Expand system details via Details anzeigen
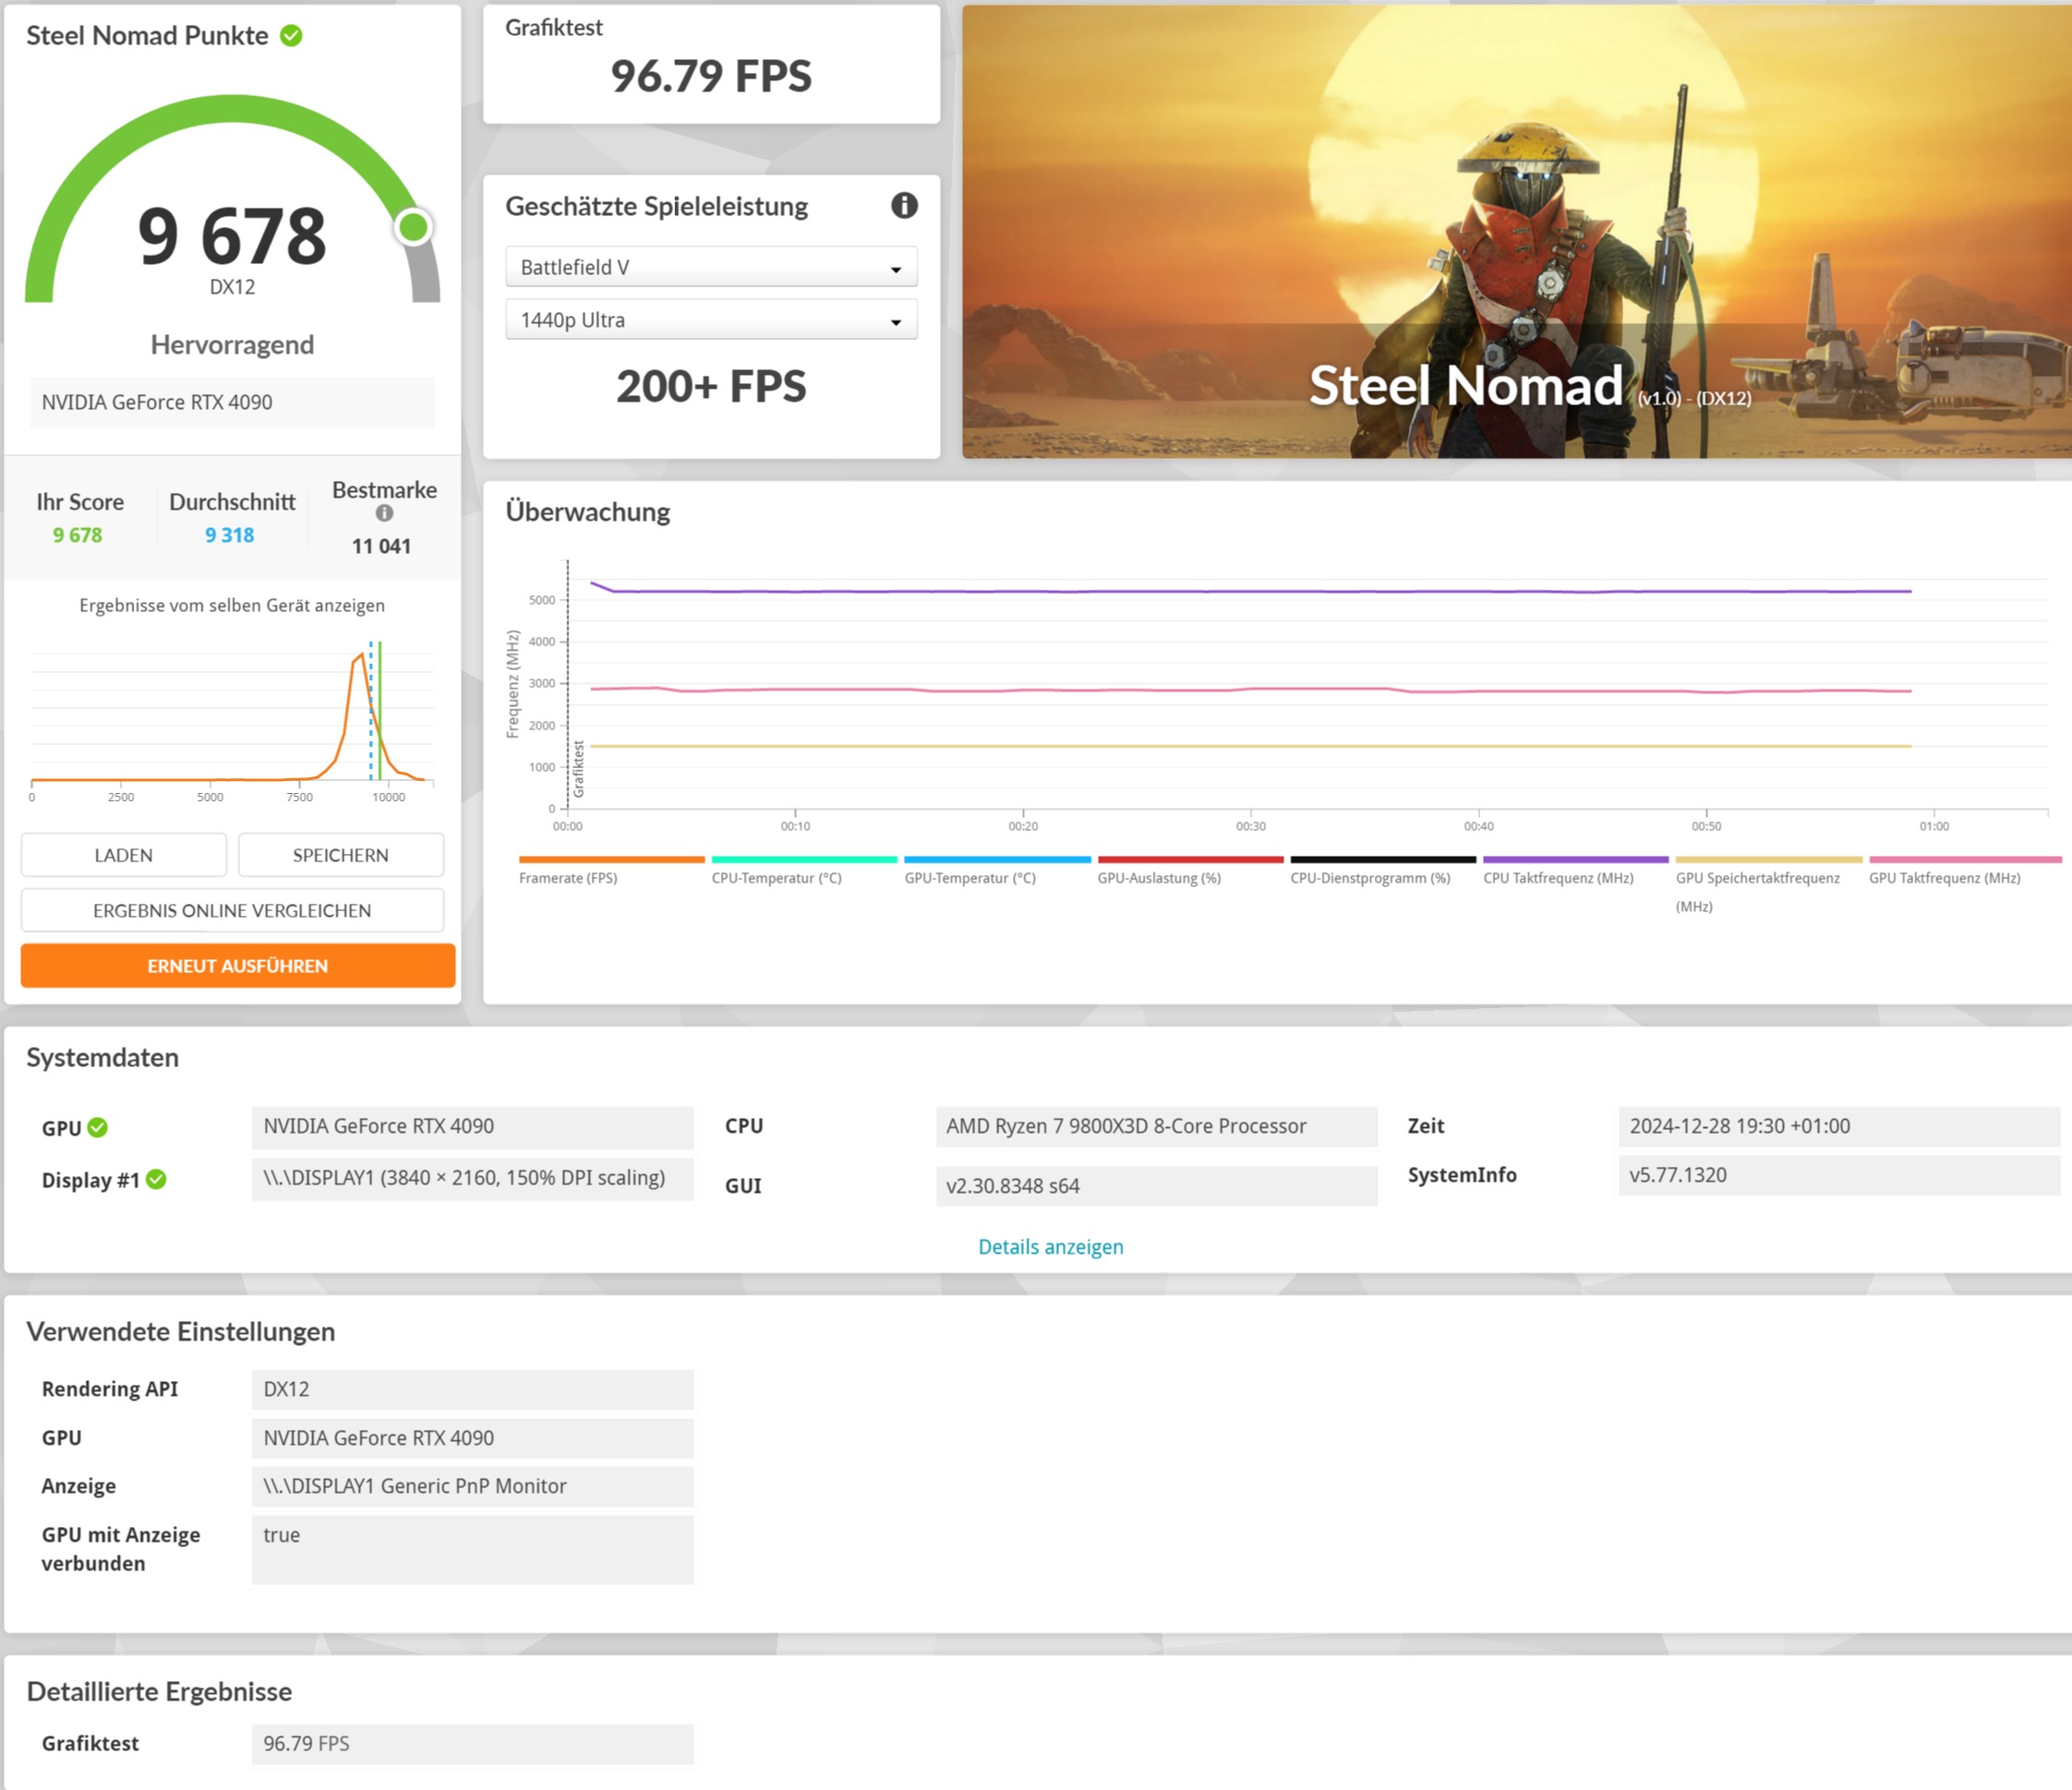Screen dimensions: 2072x1790 coord(1050,1247)
